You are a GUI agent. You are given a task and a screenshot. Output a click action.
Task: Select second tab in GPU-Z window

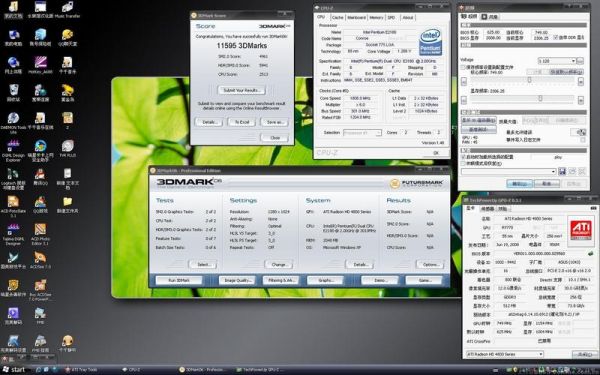(487, 209)
